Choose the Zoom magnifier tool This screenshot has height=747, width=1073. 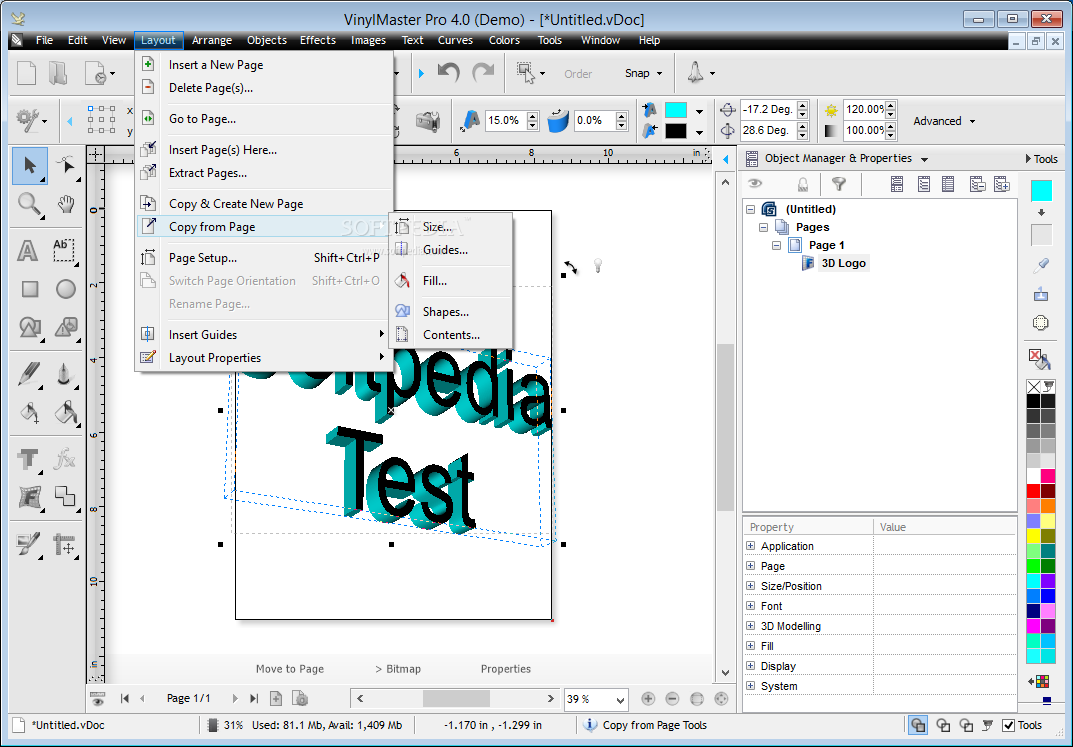[29, 204]
